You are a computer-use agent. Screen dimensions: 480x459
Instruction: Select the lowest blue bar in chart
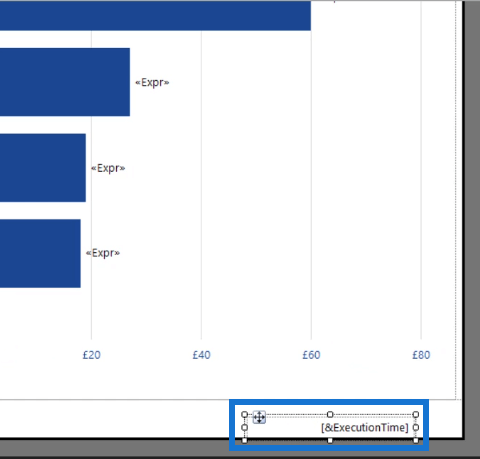40,253
